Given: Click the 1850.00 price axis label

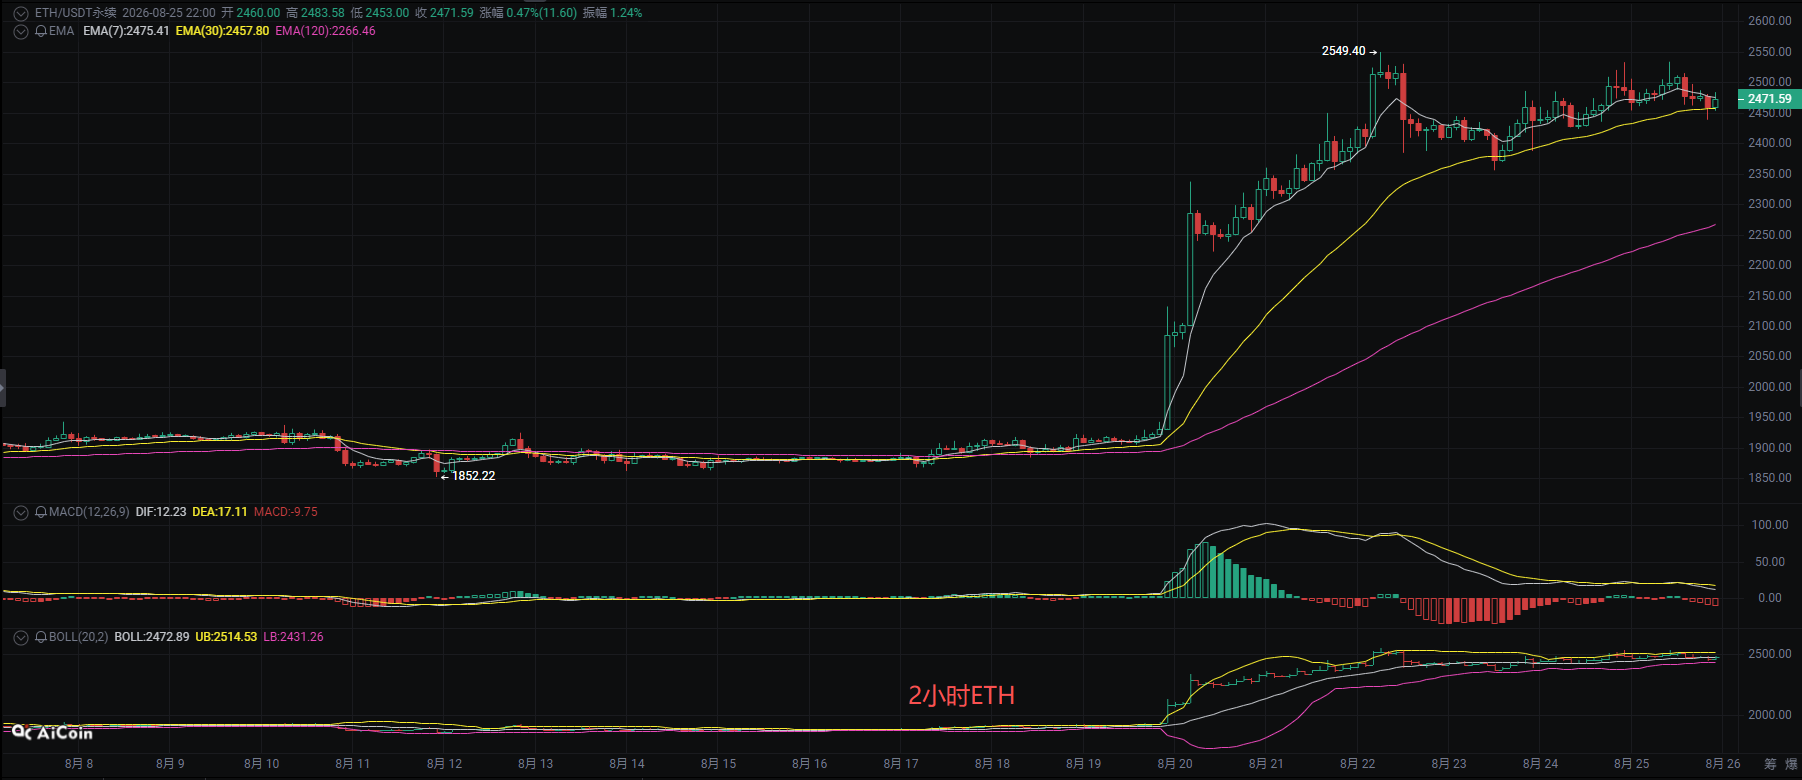Looking at the screenshot, I should (1770, 478).
